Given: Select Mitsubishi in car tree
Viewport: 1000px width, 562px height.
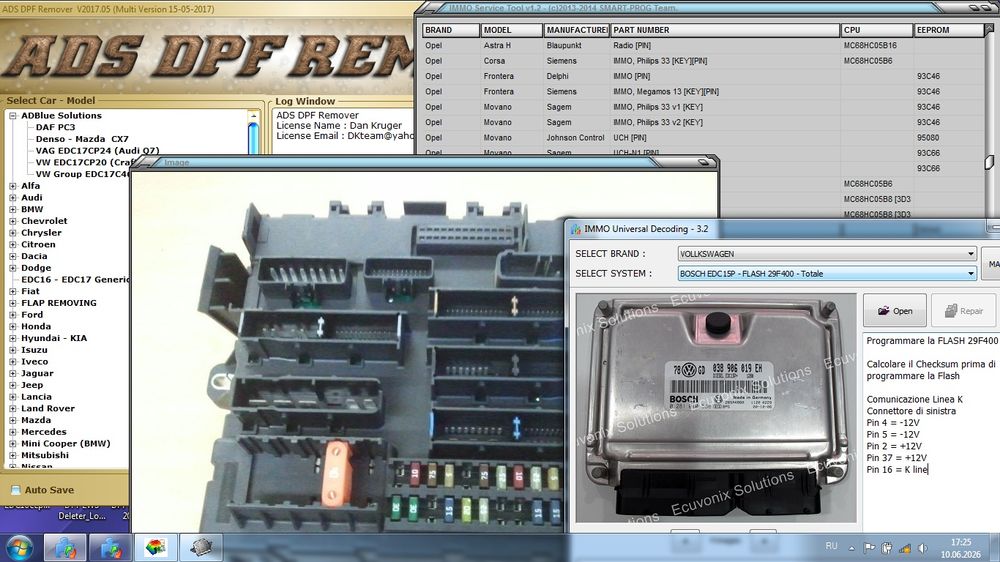Looking at the screenshot, I should [x=45, y=455].
